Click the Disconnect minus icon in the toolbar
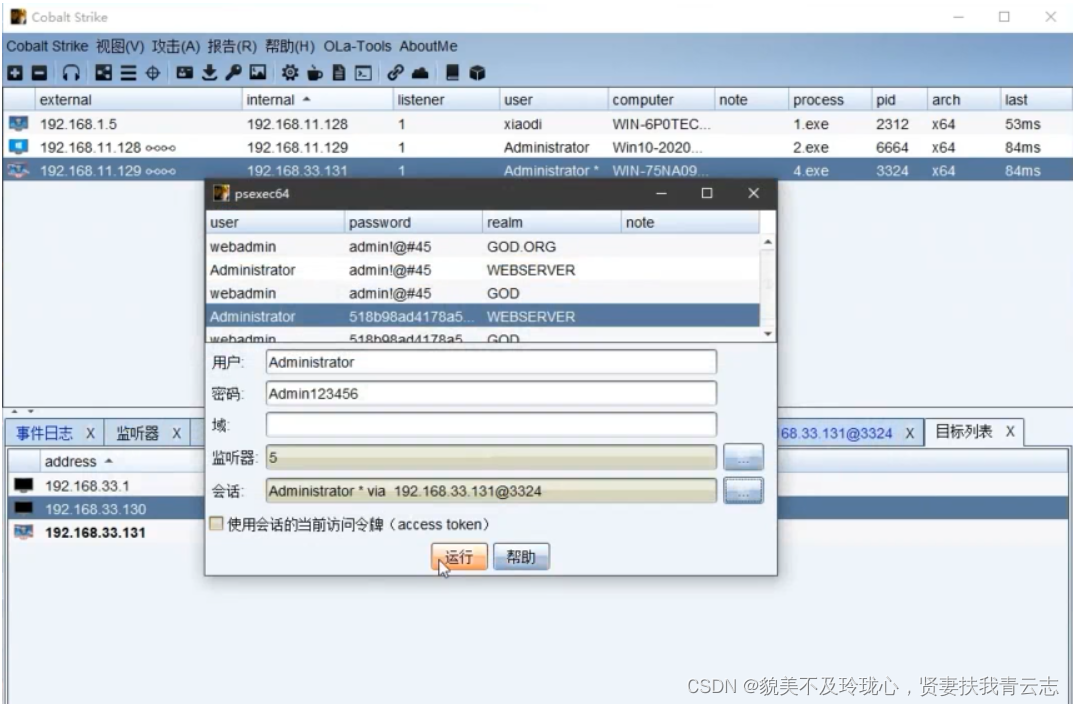Screen dimensions: 1074x706 40,73
